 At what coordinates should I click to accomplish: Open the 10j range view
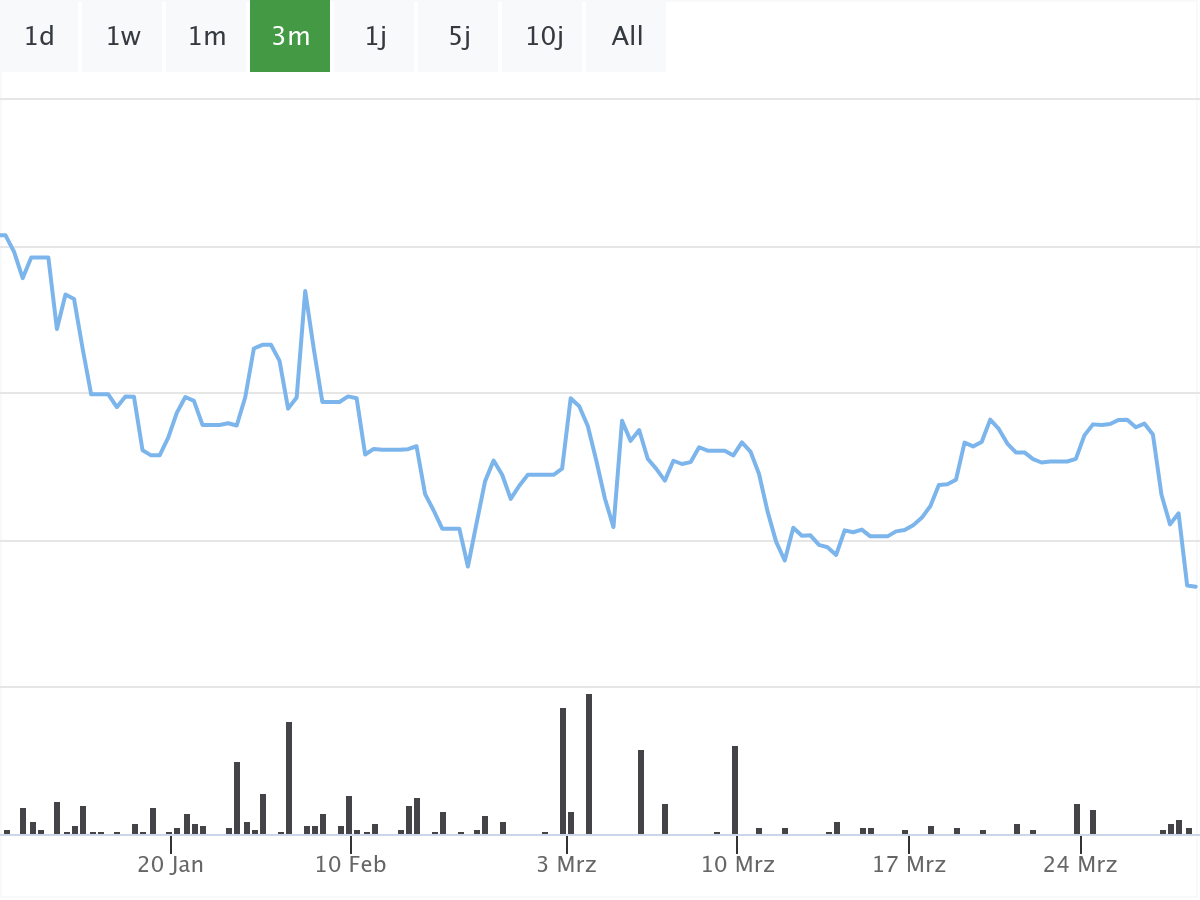coord(544,37)
